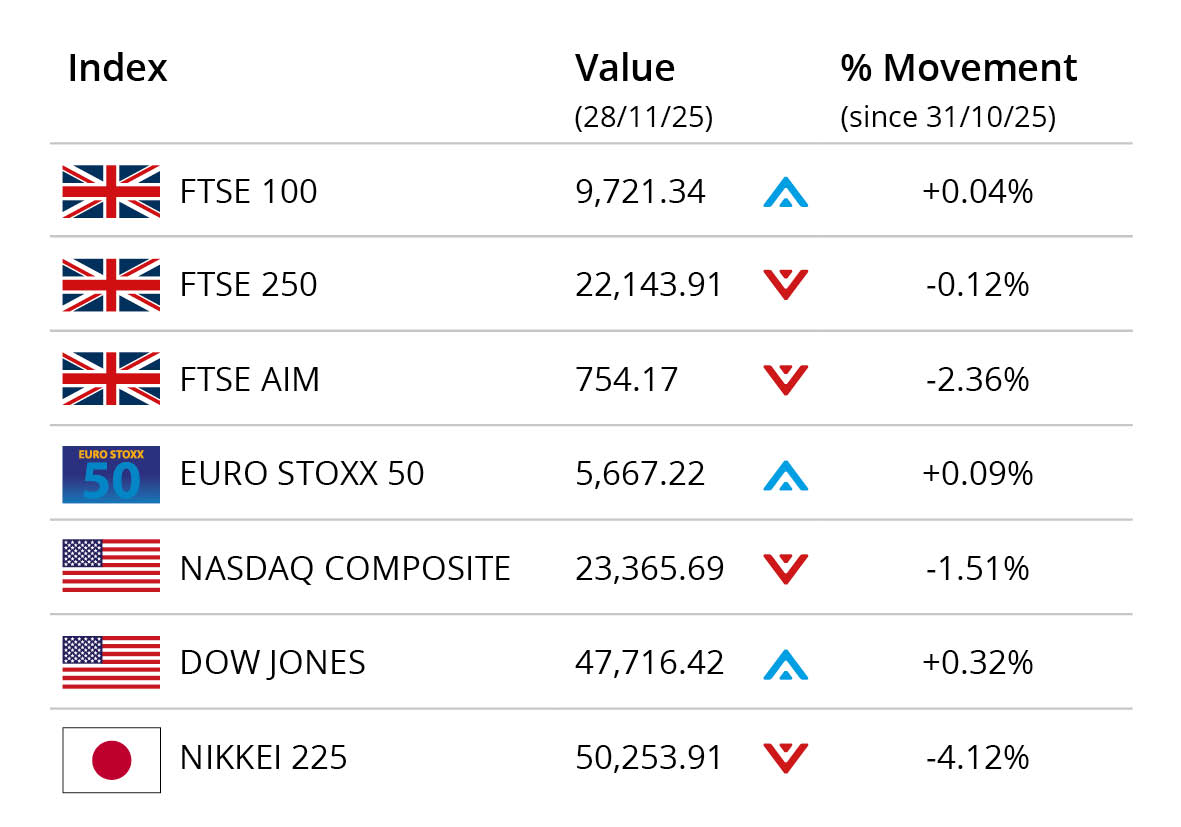The width and height of the screenshot is (1181, 827).
Task: Click the UK flag beside FTSE 100
Action: click(x=111, y=191)
